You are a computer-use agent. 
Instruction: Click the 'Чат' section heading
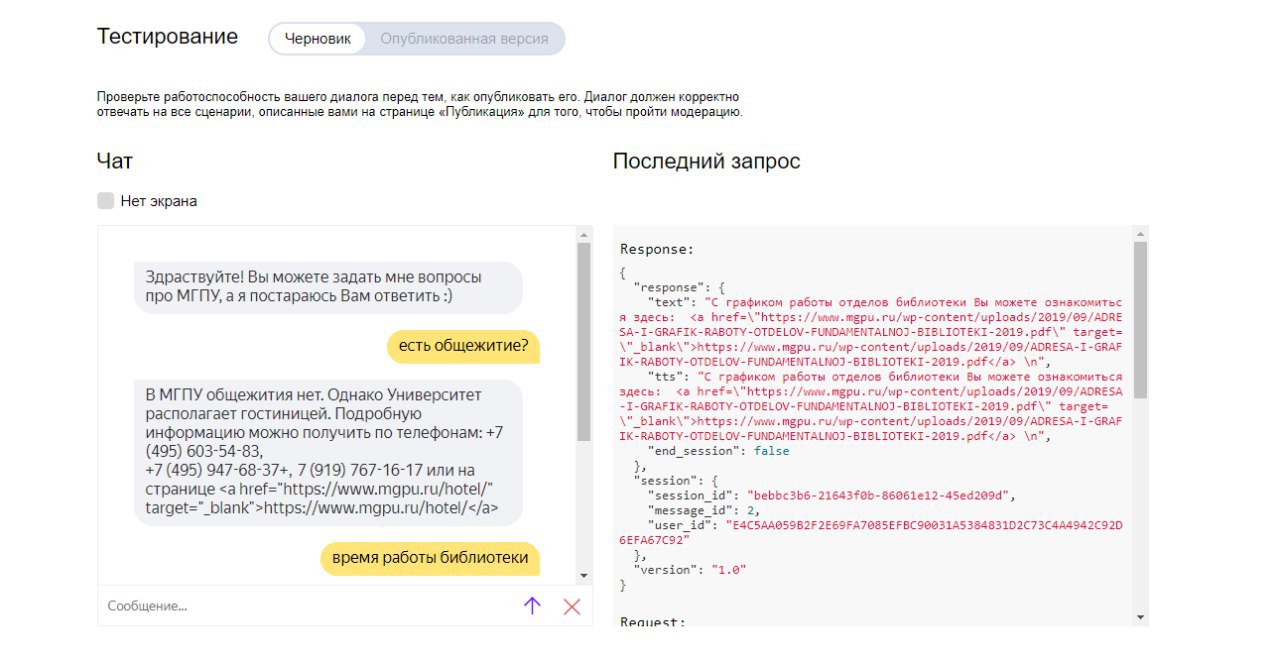[114, 161]
